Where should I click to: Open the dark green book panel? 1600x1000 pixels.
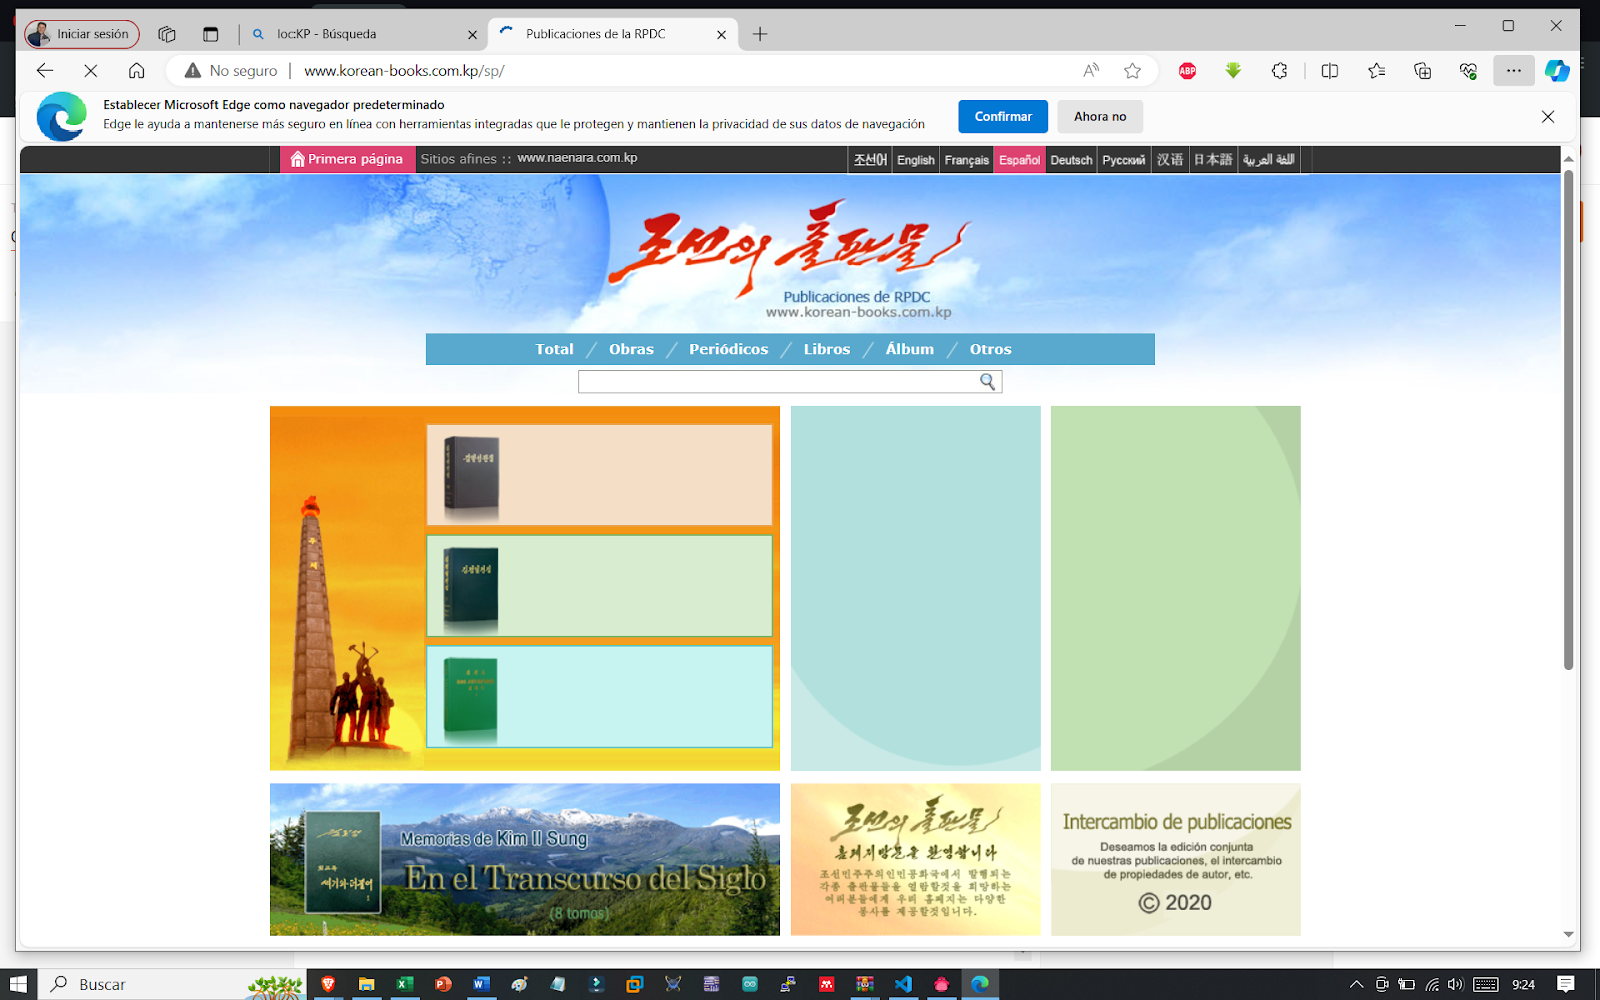(x=599, y=586)
